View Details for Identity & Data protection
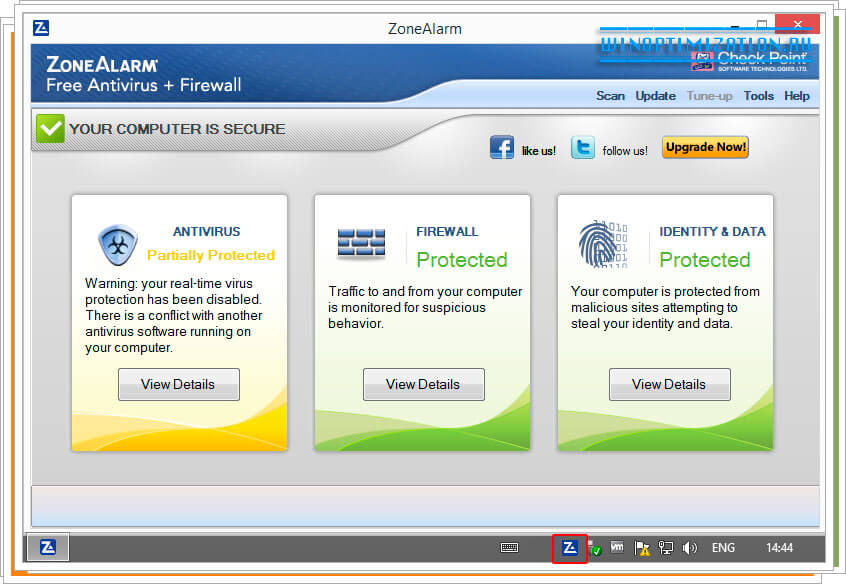The image size is (846, 584). (x=669, y=384)
